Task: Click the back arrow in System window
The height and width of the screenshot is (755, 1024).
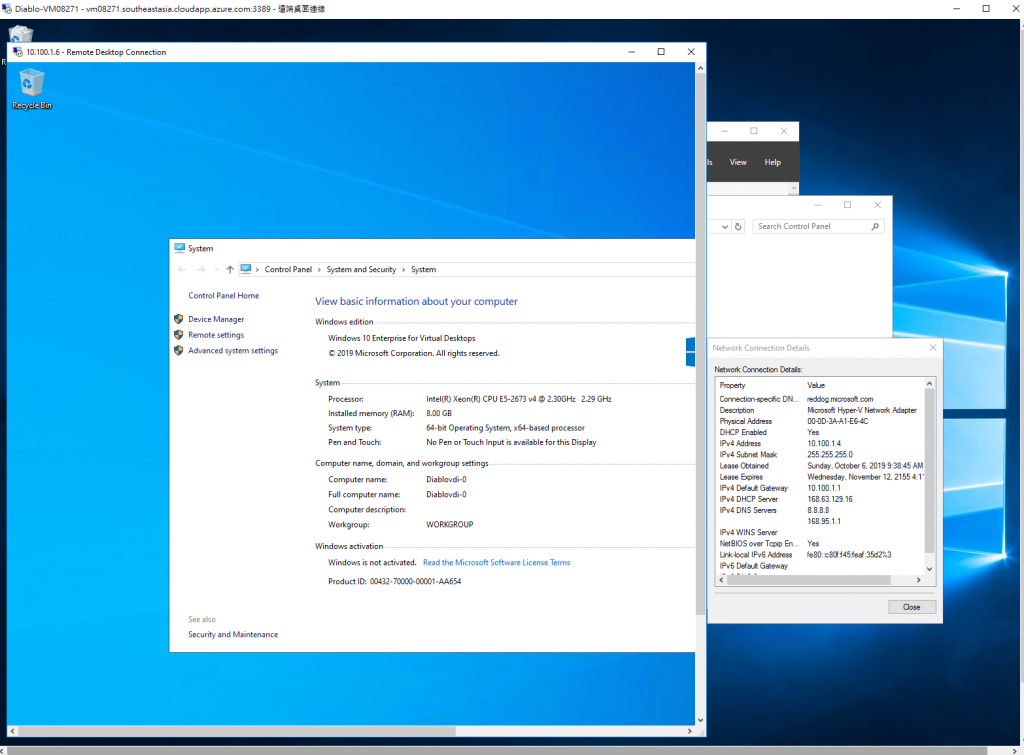Action: 182,270
